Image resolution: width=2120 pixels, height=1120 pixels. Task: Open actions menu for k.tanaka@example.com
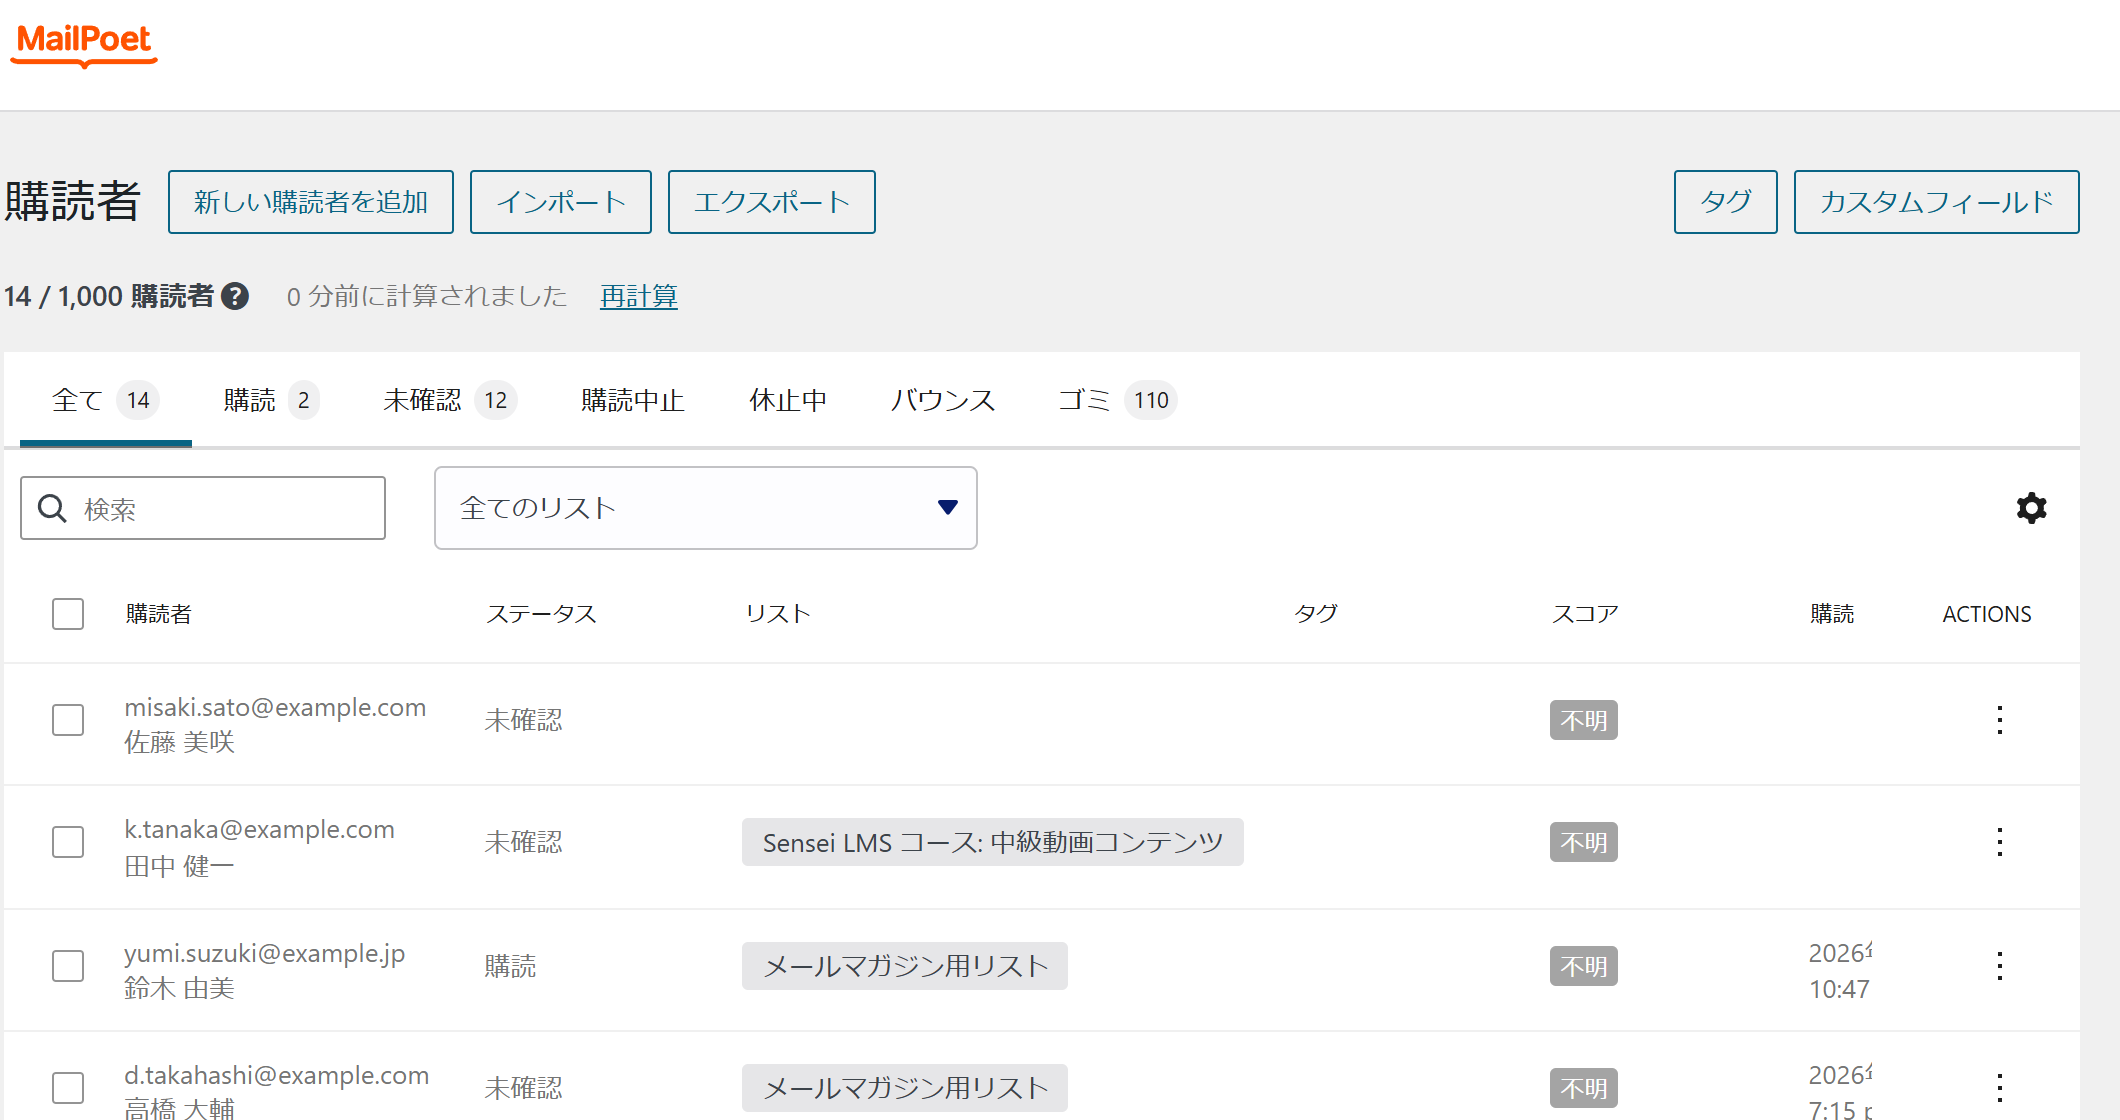point(1999,842)
